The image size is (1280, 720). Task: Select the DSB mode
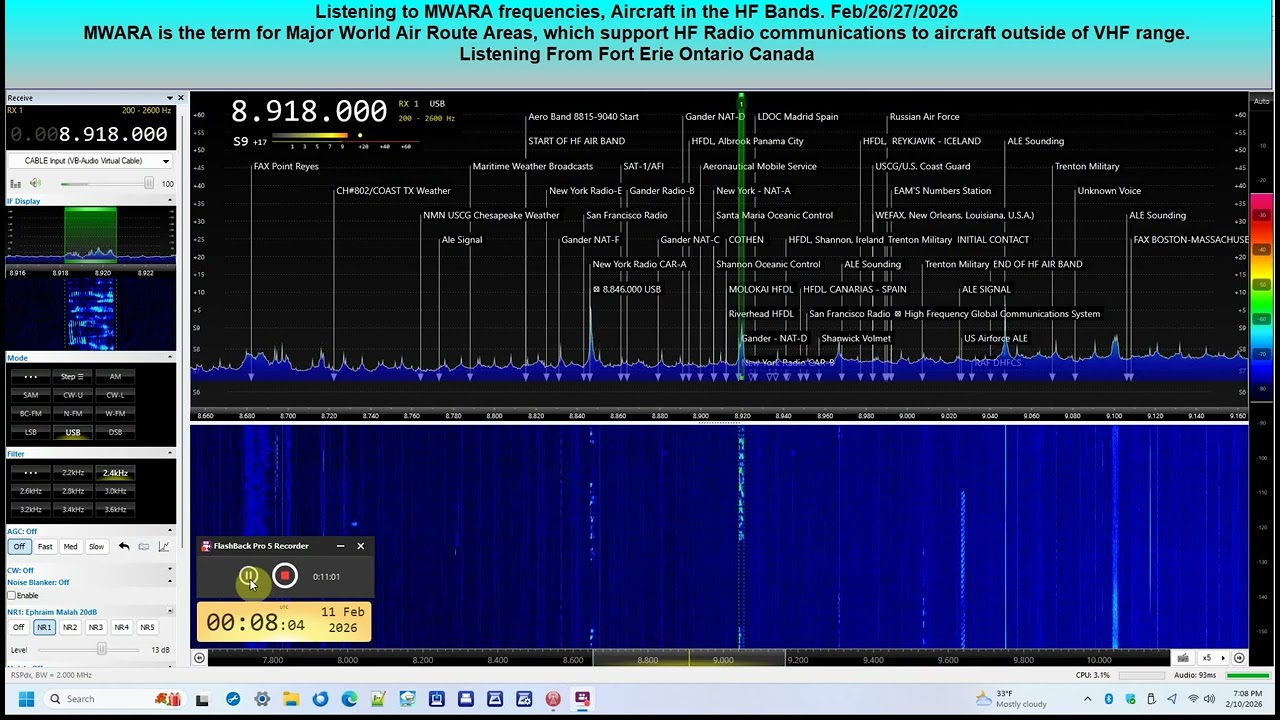click(x=115, y=432)
